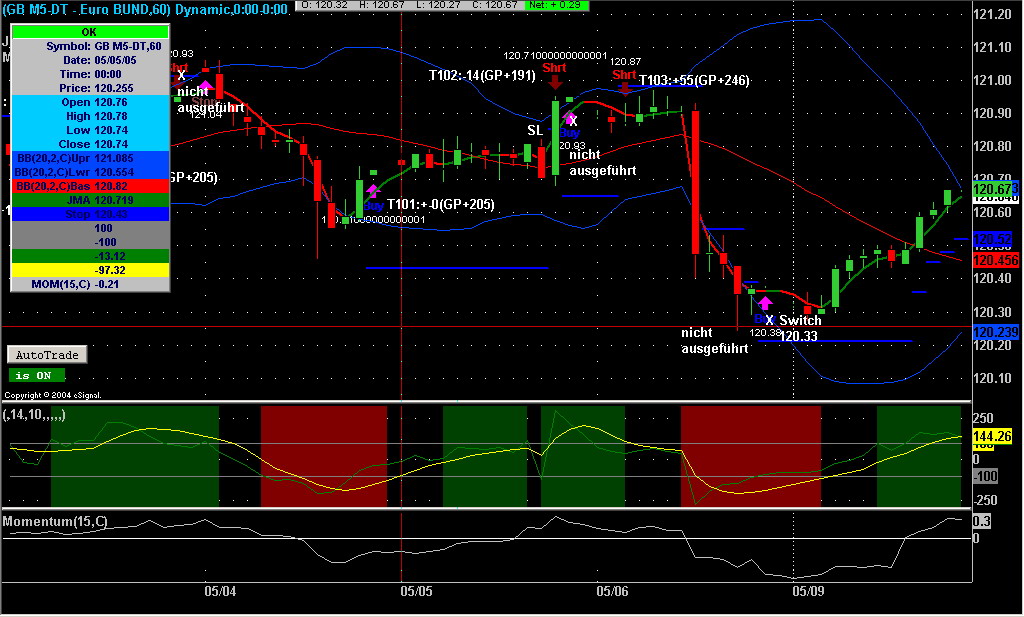
Task: Click the Shrt down arrow below 120.87
Action: (625, 88)
